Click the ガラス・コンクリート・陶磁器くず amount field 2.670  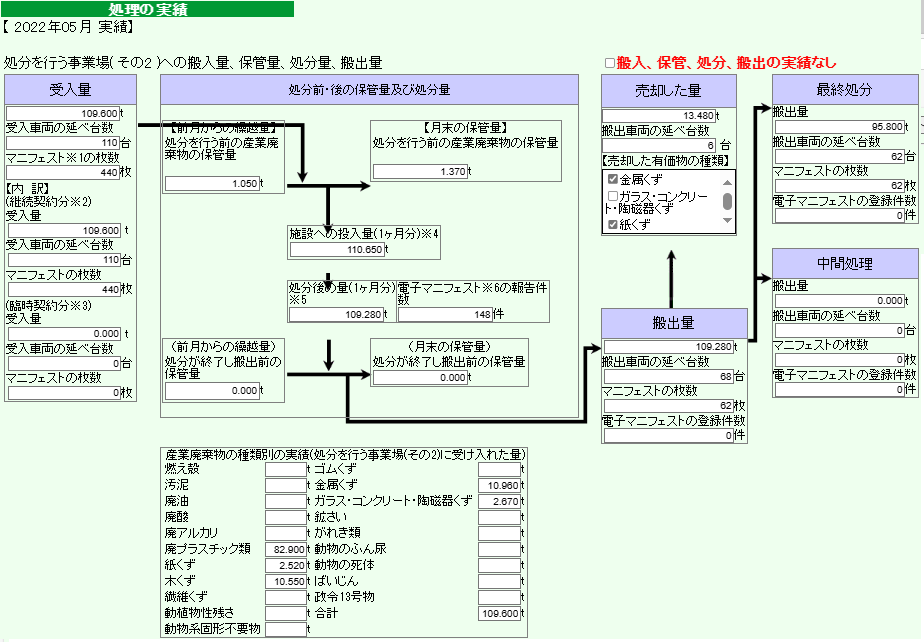click(499, 501)
